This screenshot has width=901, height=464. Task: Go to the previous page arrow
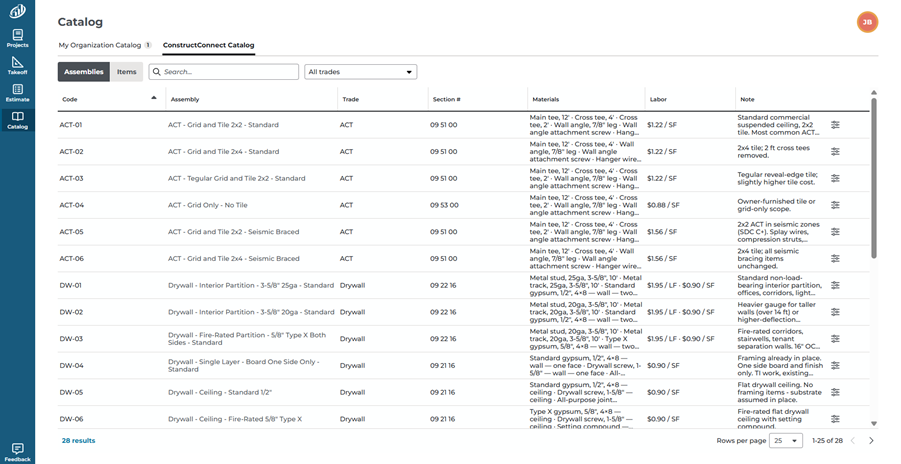pos(853,441)
